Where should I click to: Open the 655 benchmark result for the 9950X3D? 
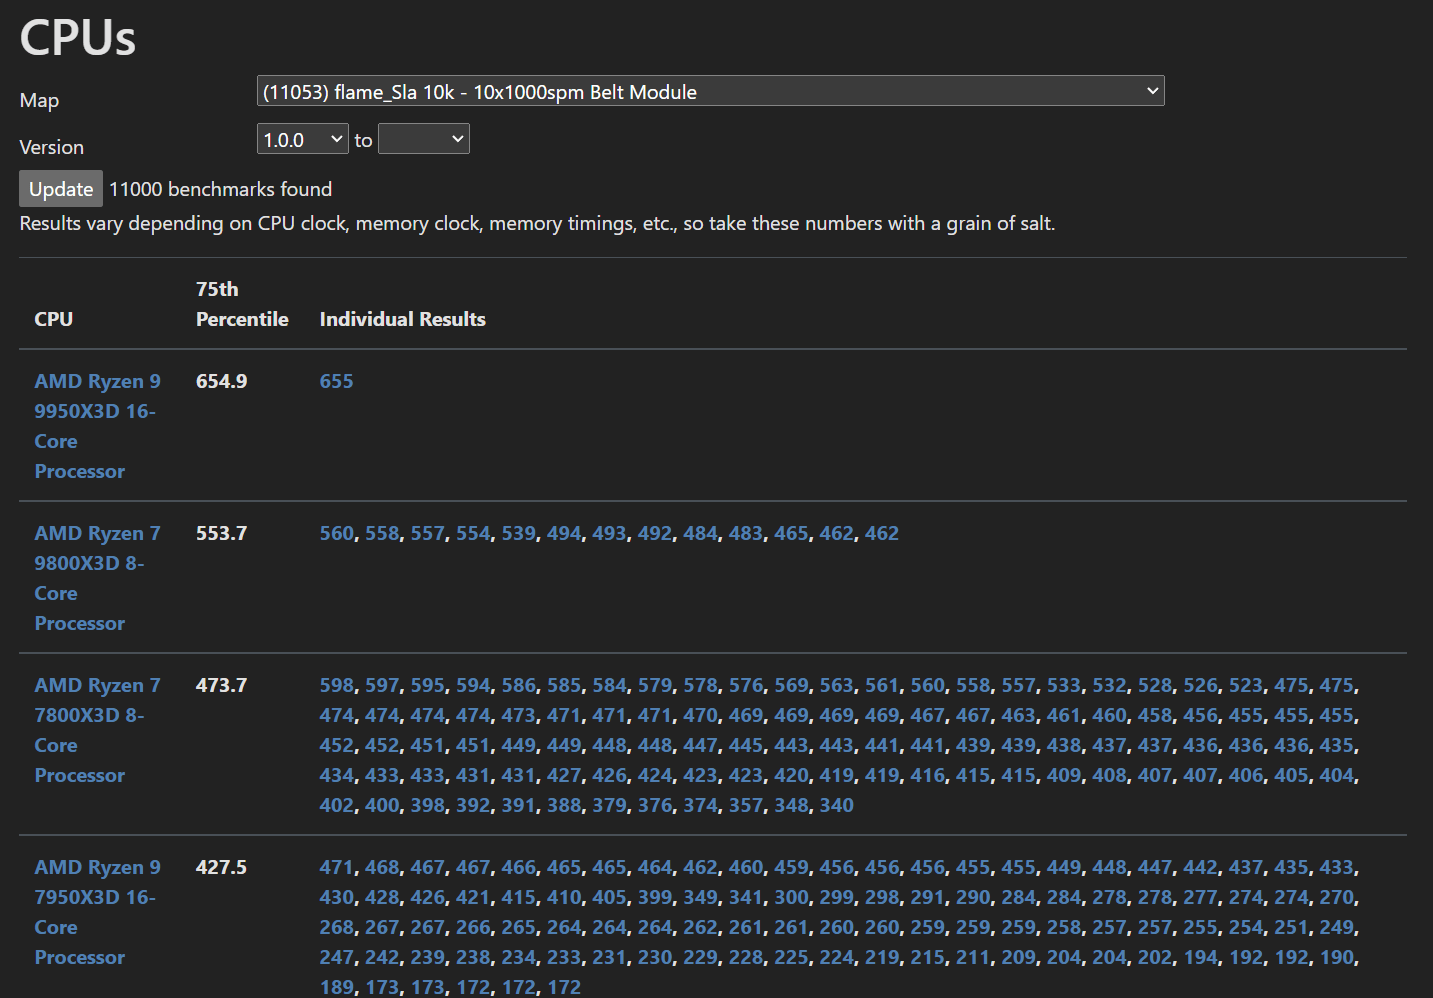pyautogui.click(x=336, y=381)
